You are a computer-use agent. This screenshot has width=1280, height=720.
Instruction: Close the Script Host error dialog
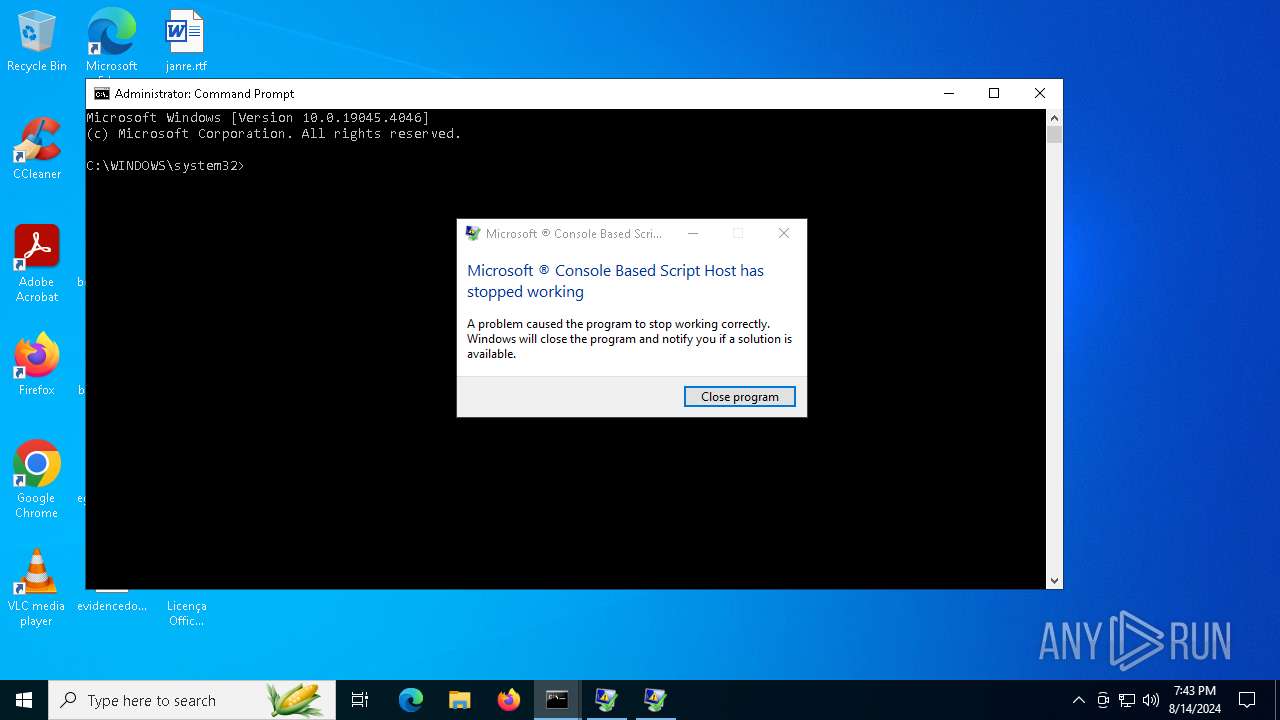tap(784, 234)
